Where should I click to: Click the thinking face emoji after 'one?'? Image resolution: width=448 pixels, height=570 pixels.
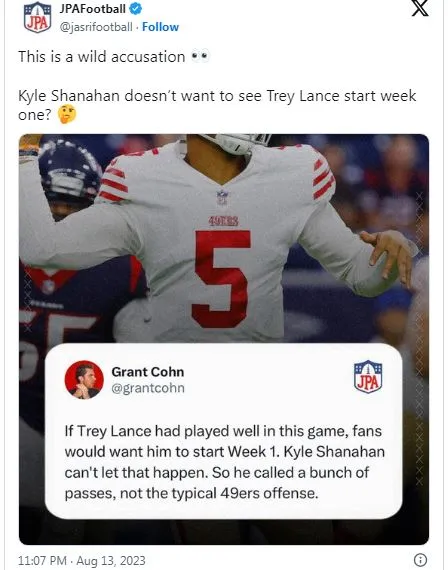tap(67, 115)
